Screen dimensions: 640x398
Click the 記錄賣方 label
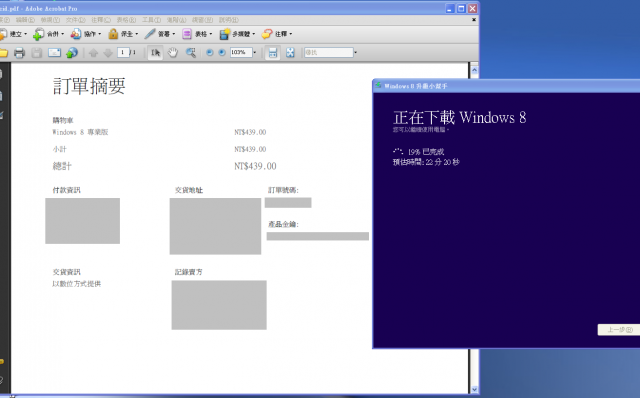point(189,272)
